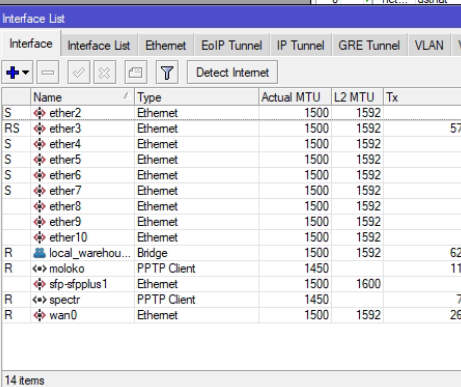Select the wan0 name text
This screenshot has width=461, height=387.
(63, 315)
